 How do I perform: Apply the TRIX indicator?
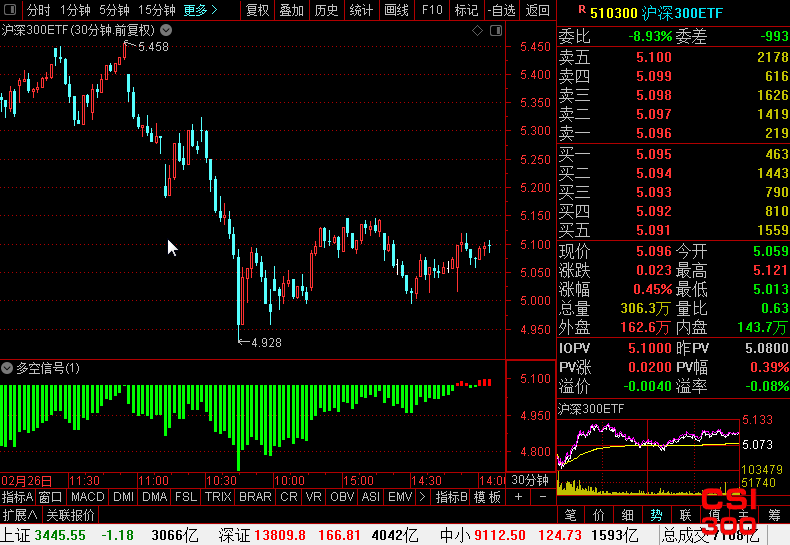point(218,497)
